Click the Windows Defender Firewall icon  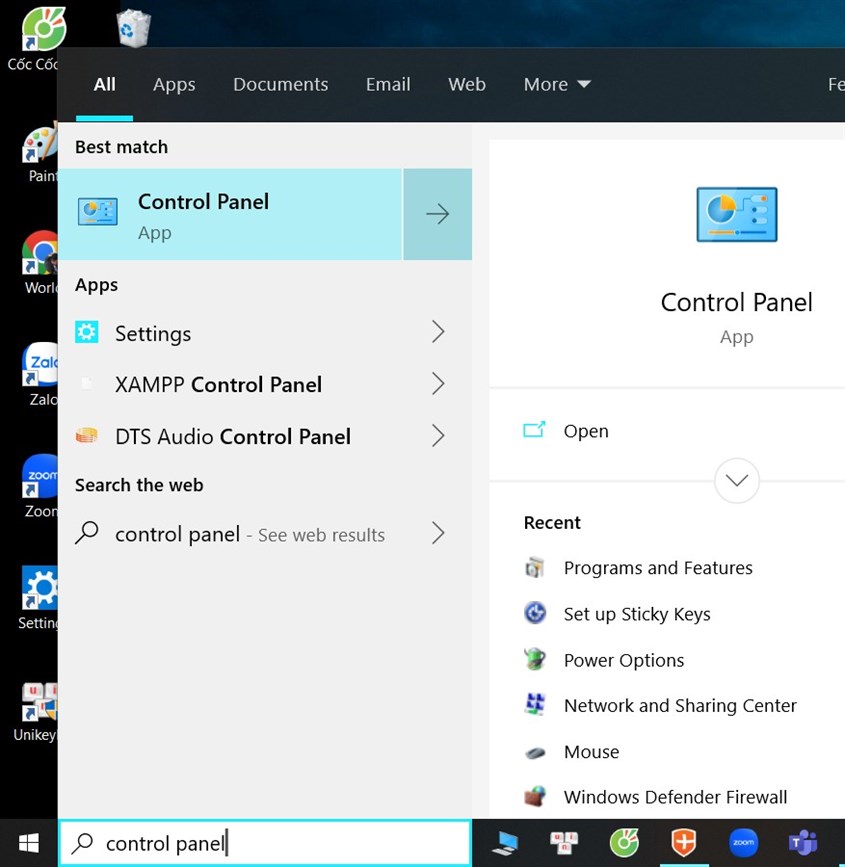tap(535, 797)
